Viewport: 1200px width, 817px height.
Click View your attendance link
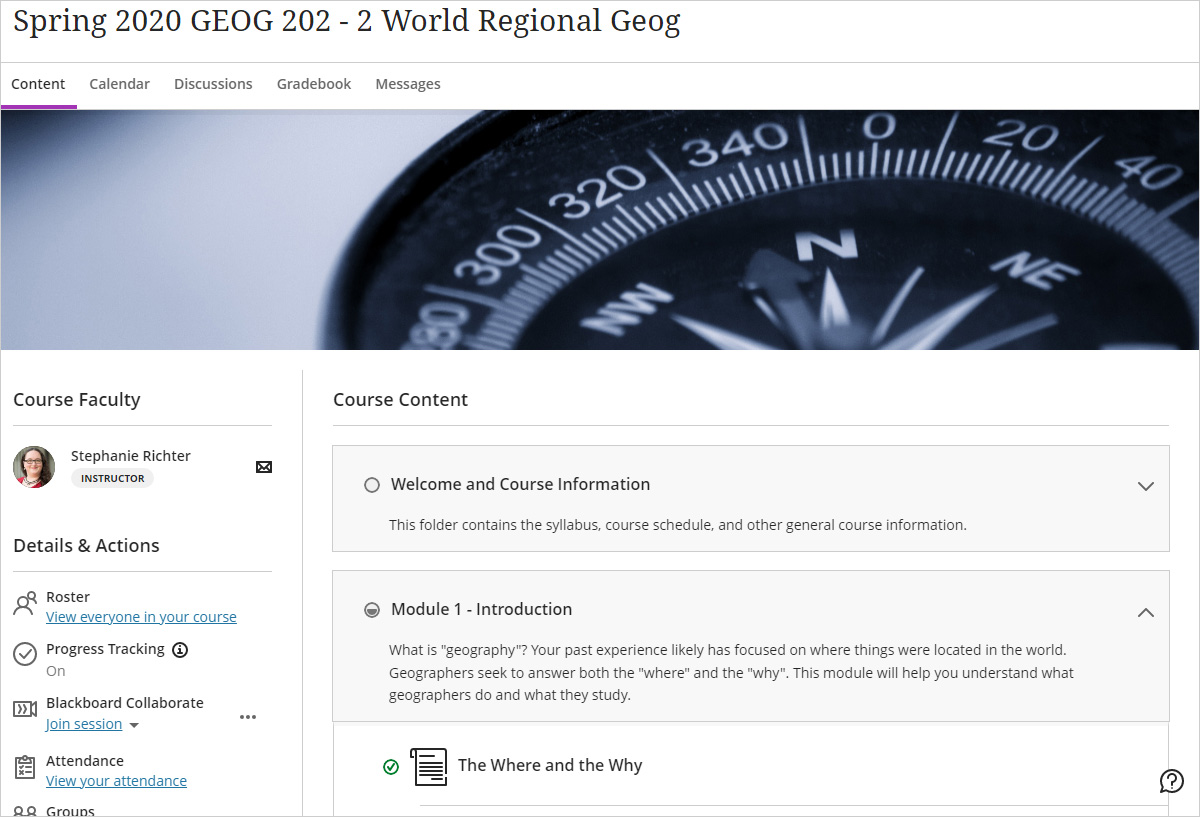[x=116, y=781]
